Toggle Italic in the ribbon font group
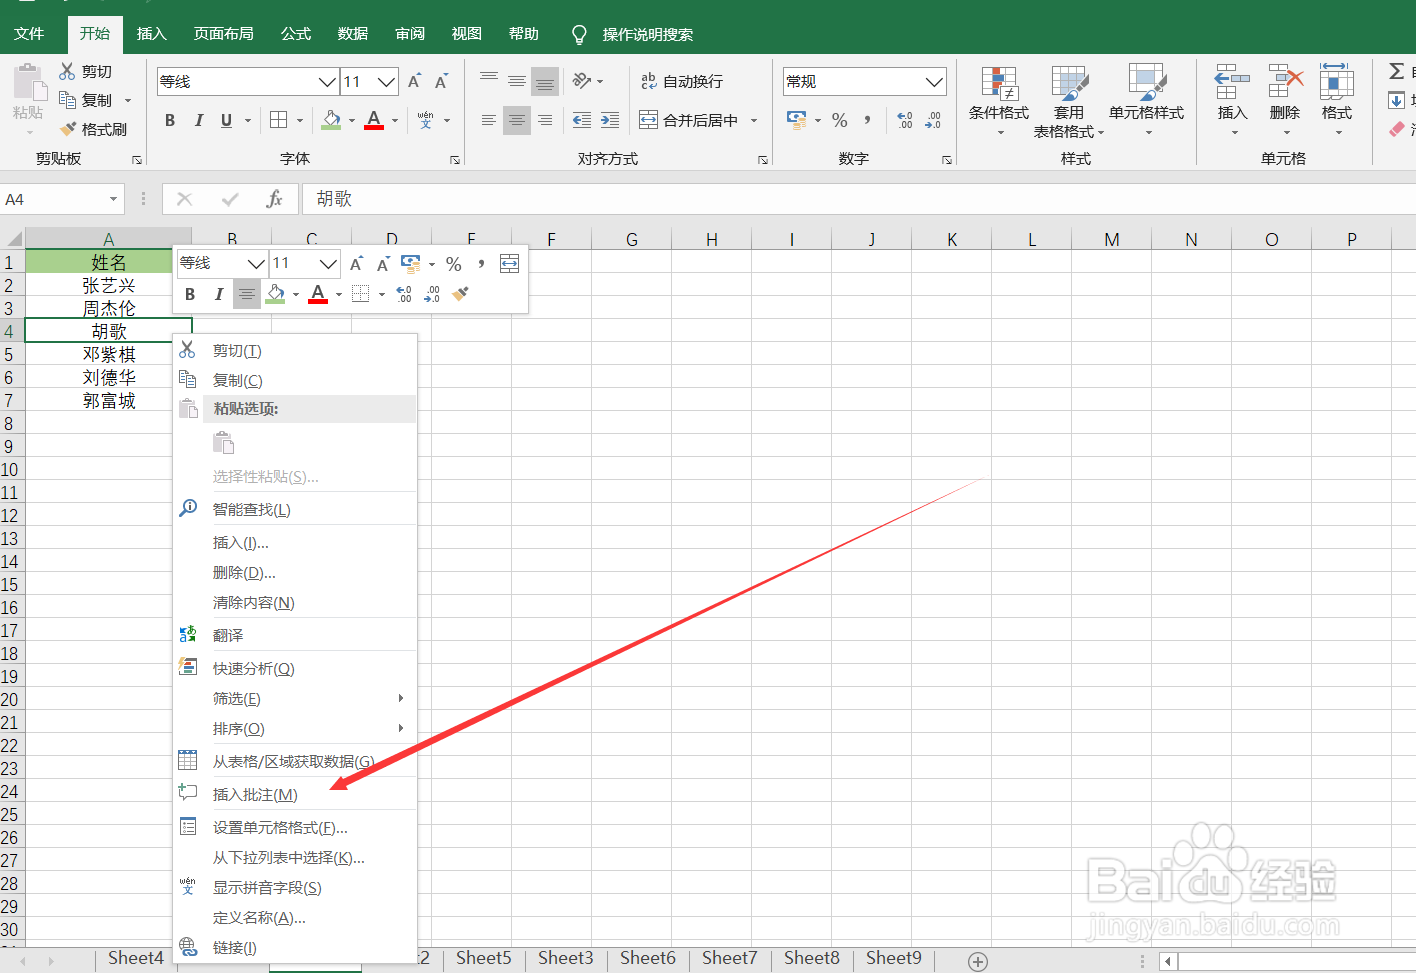This screenshot has width=1416, height=973. (198, 120)
